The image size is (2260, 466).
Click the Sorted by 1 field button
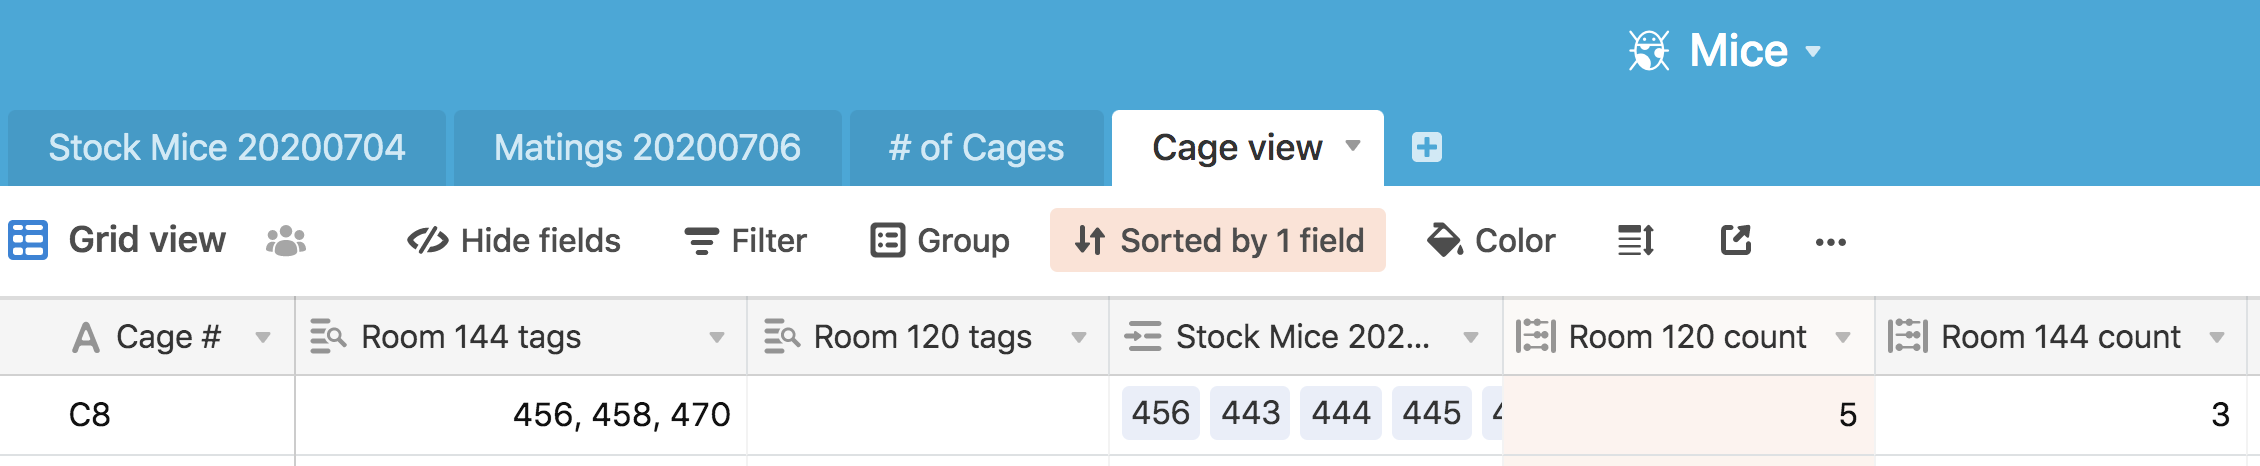tap(1217, 241)
